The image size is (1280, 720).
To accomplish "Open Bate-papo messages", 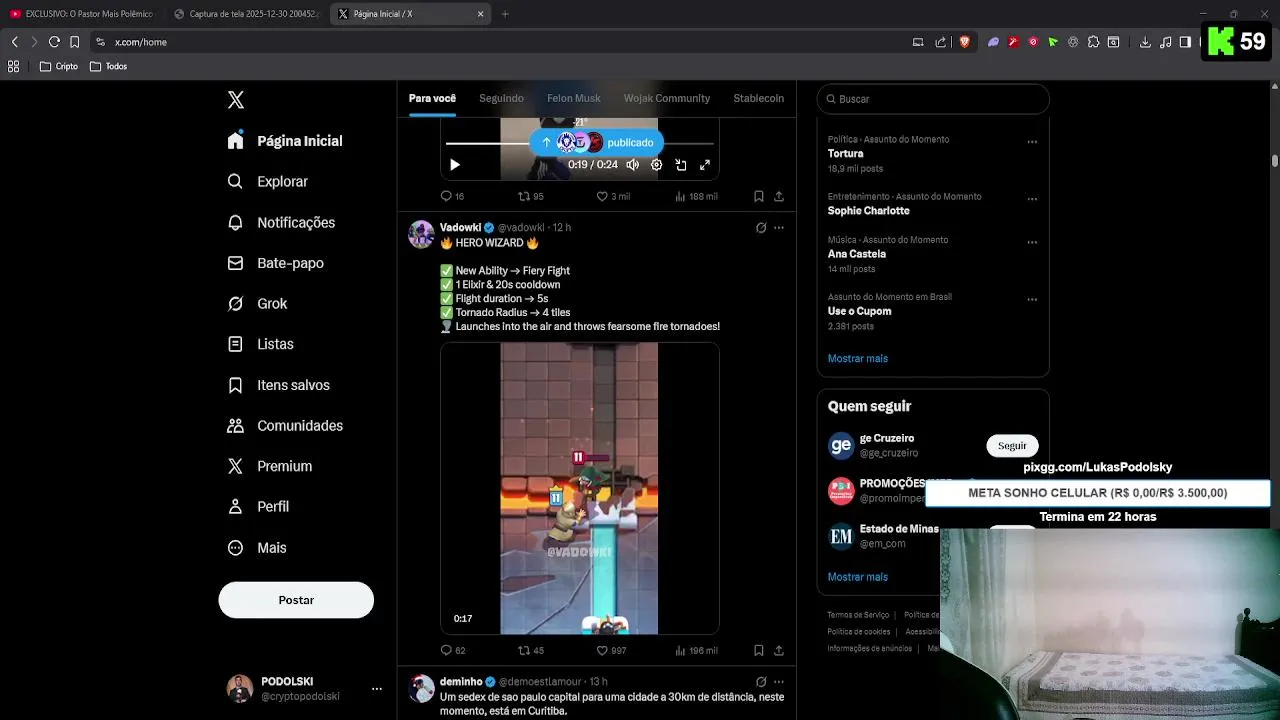I will click(x=276, y=263).
